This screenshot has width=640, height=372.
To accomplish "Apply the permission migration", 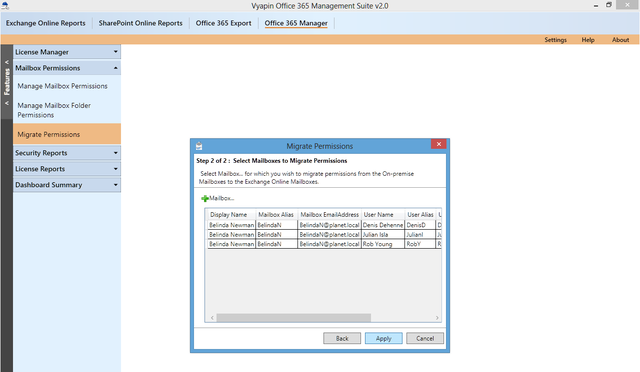I will 384,338.
